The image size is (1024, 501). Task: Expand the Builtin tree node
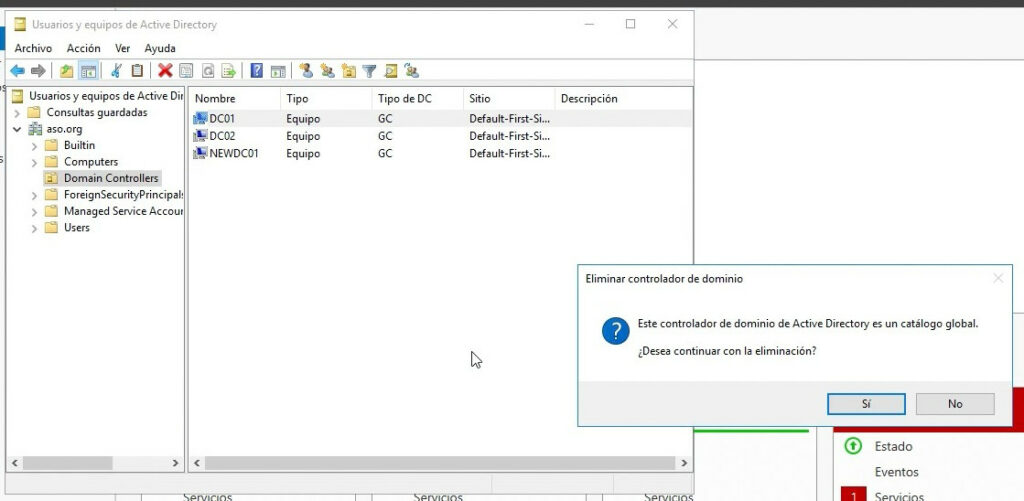pyautogui.click(x=35, y=146)
